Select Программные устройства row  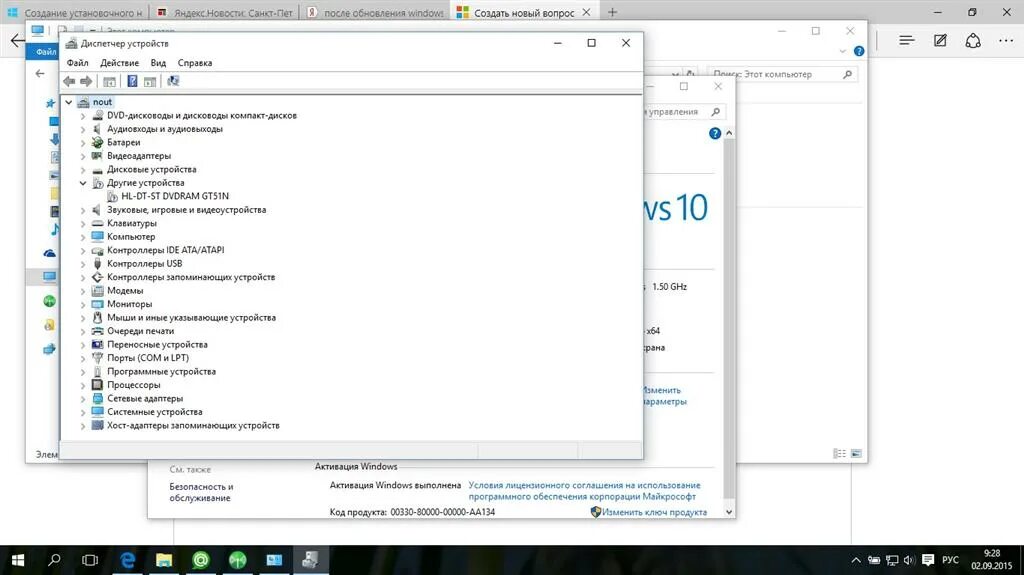[x=161, y=371]
